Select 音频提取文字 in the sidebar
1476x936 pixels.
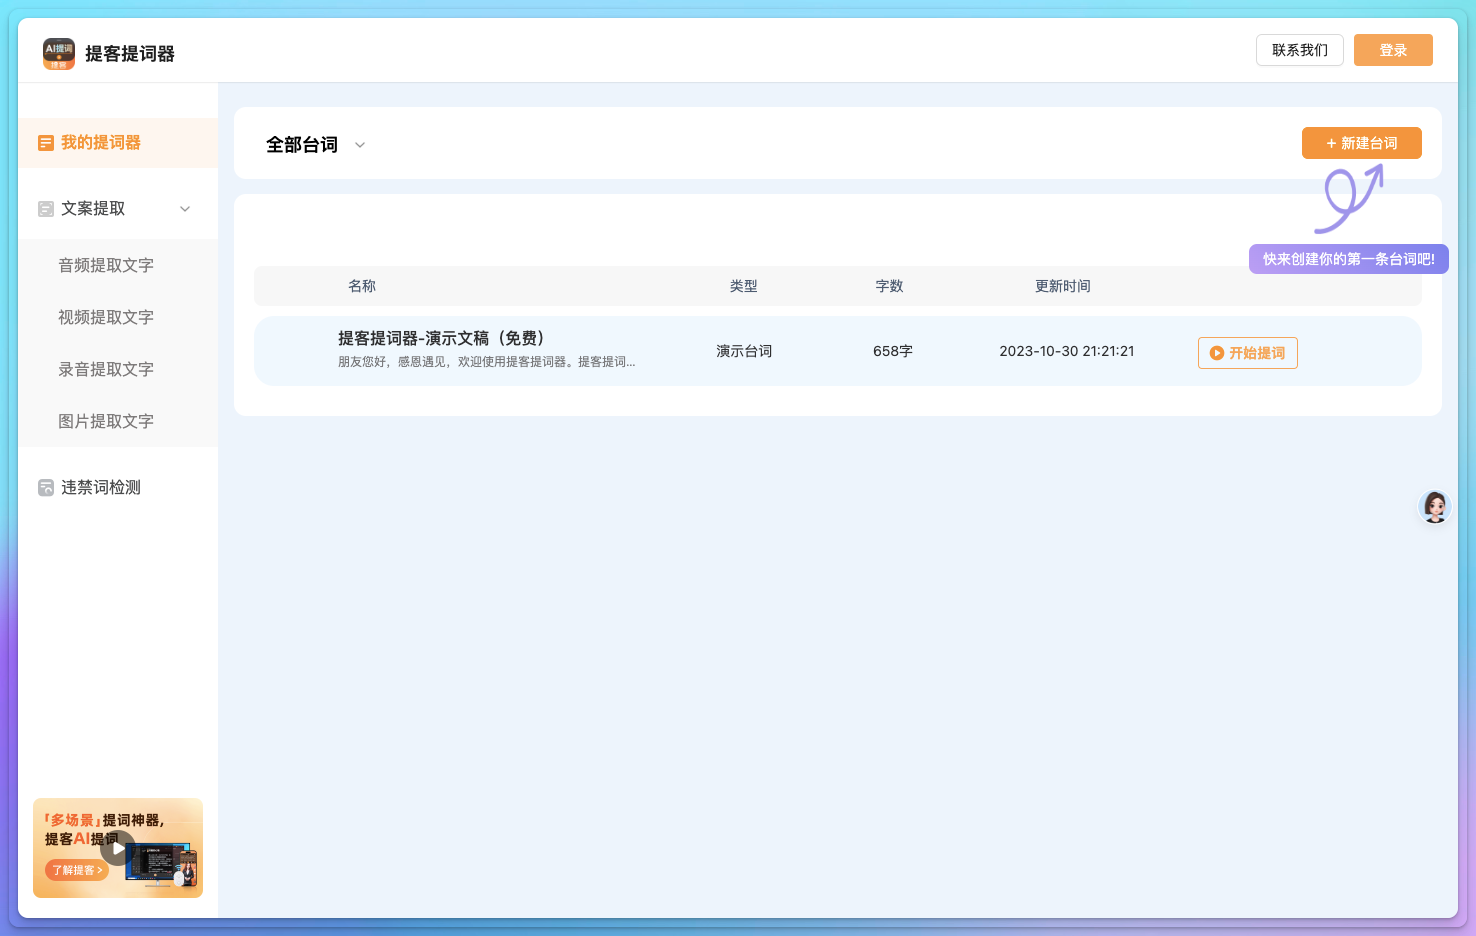tap(106, 265)
